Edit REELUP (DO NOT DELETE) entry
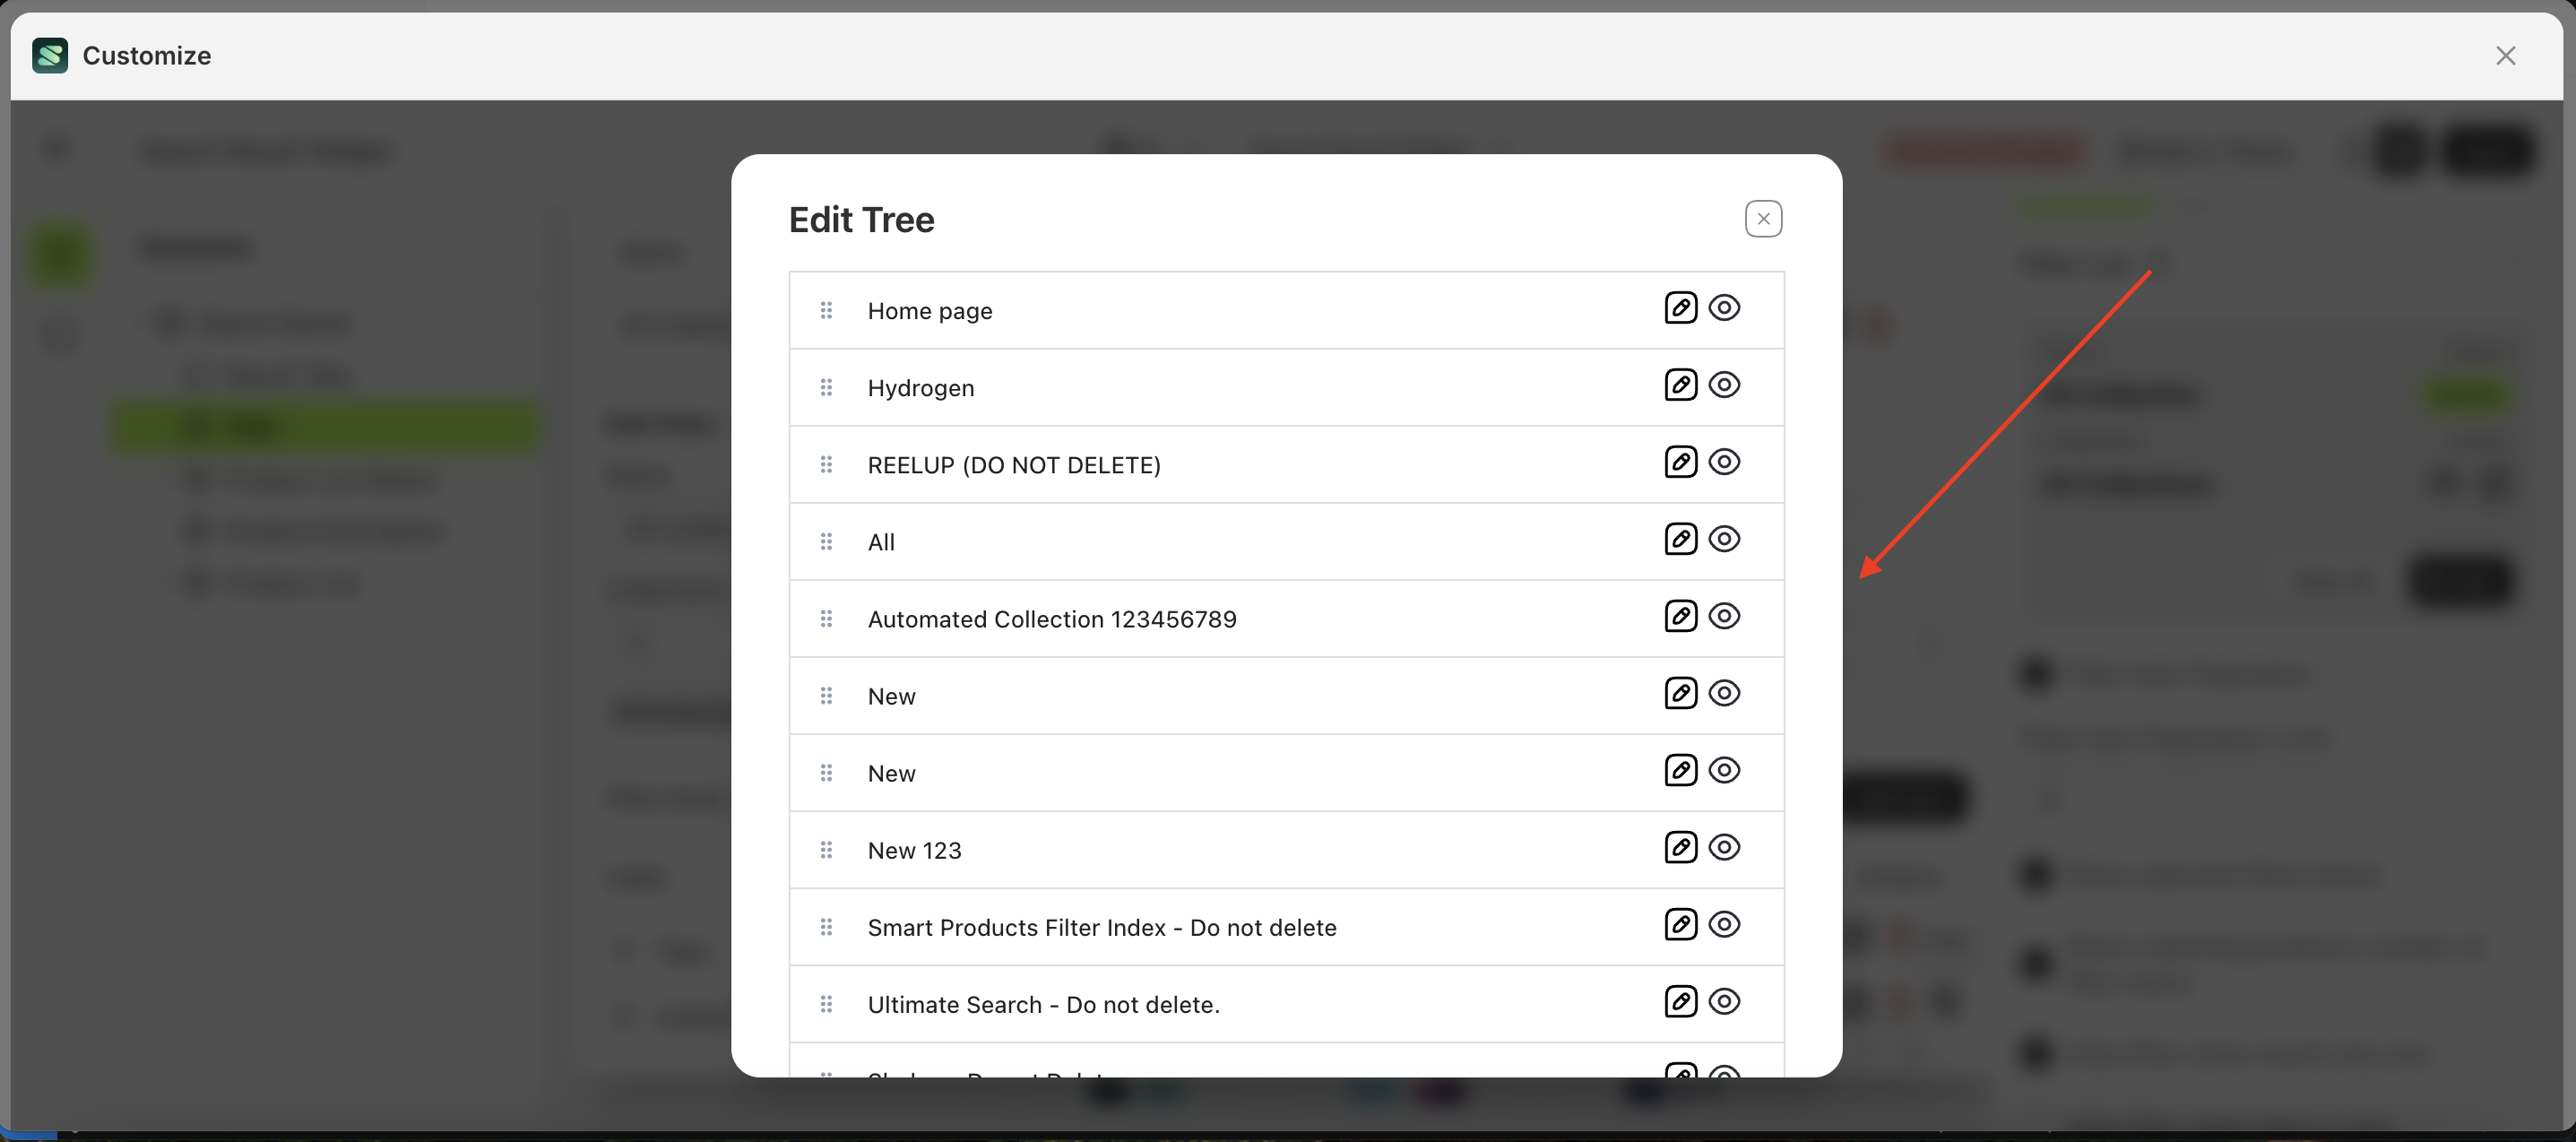 1681,462
